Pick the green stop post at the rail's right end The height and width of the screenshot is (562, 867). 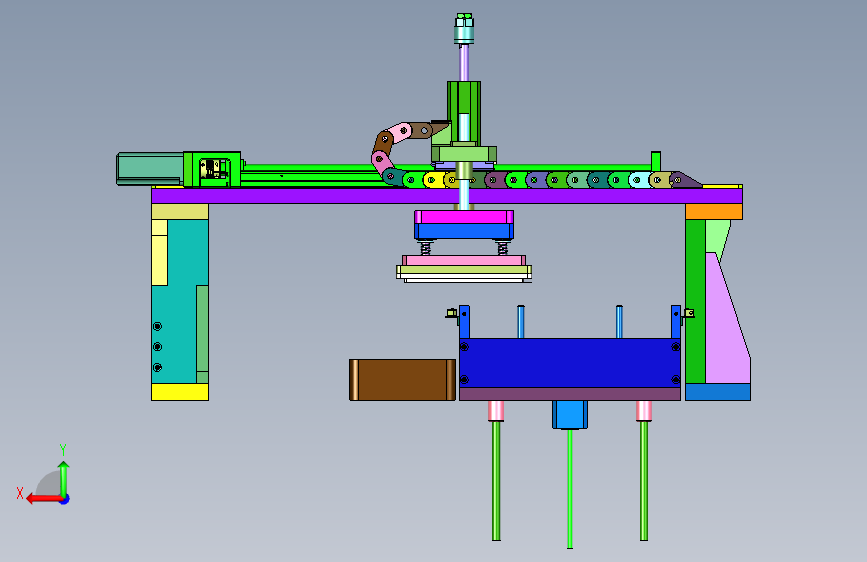click(x=656, y=161)
